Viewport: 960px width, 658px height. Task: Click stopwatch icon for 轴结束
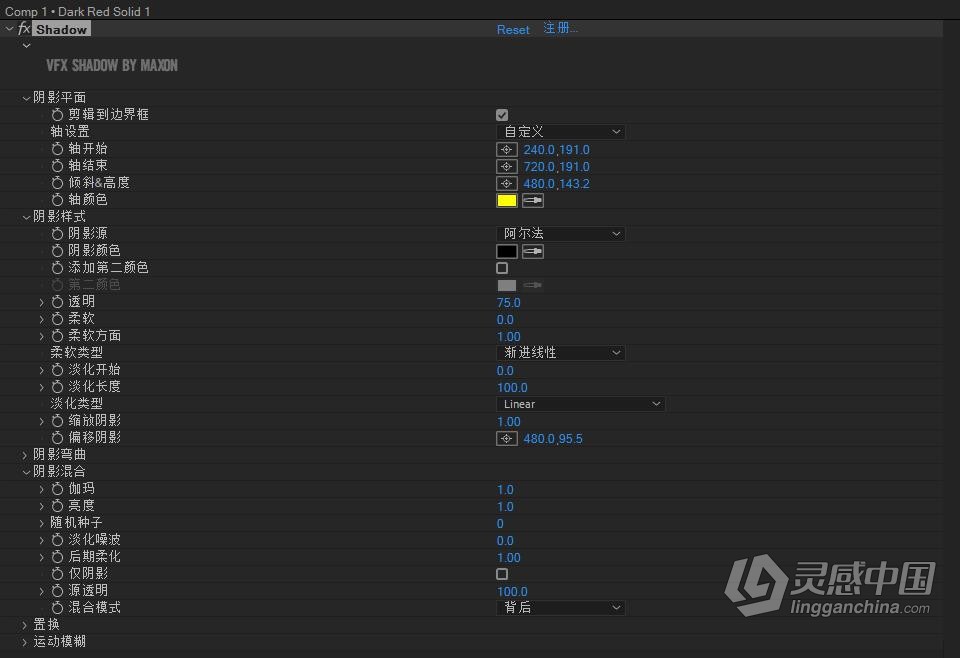(x=57, y=166)
